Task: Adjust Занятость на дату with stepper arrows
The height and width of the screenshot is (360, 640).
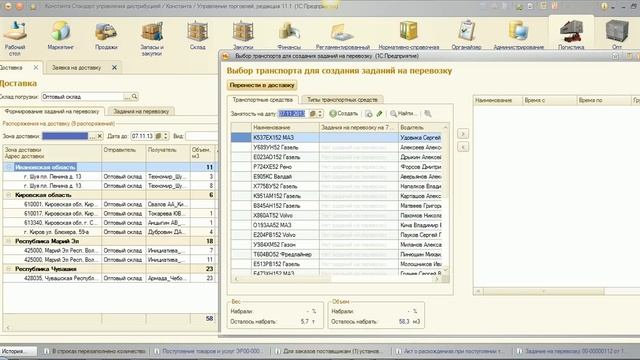Action: (x=320, y=113)
